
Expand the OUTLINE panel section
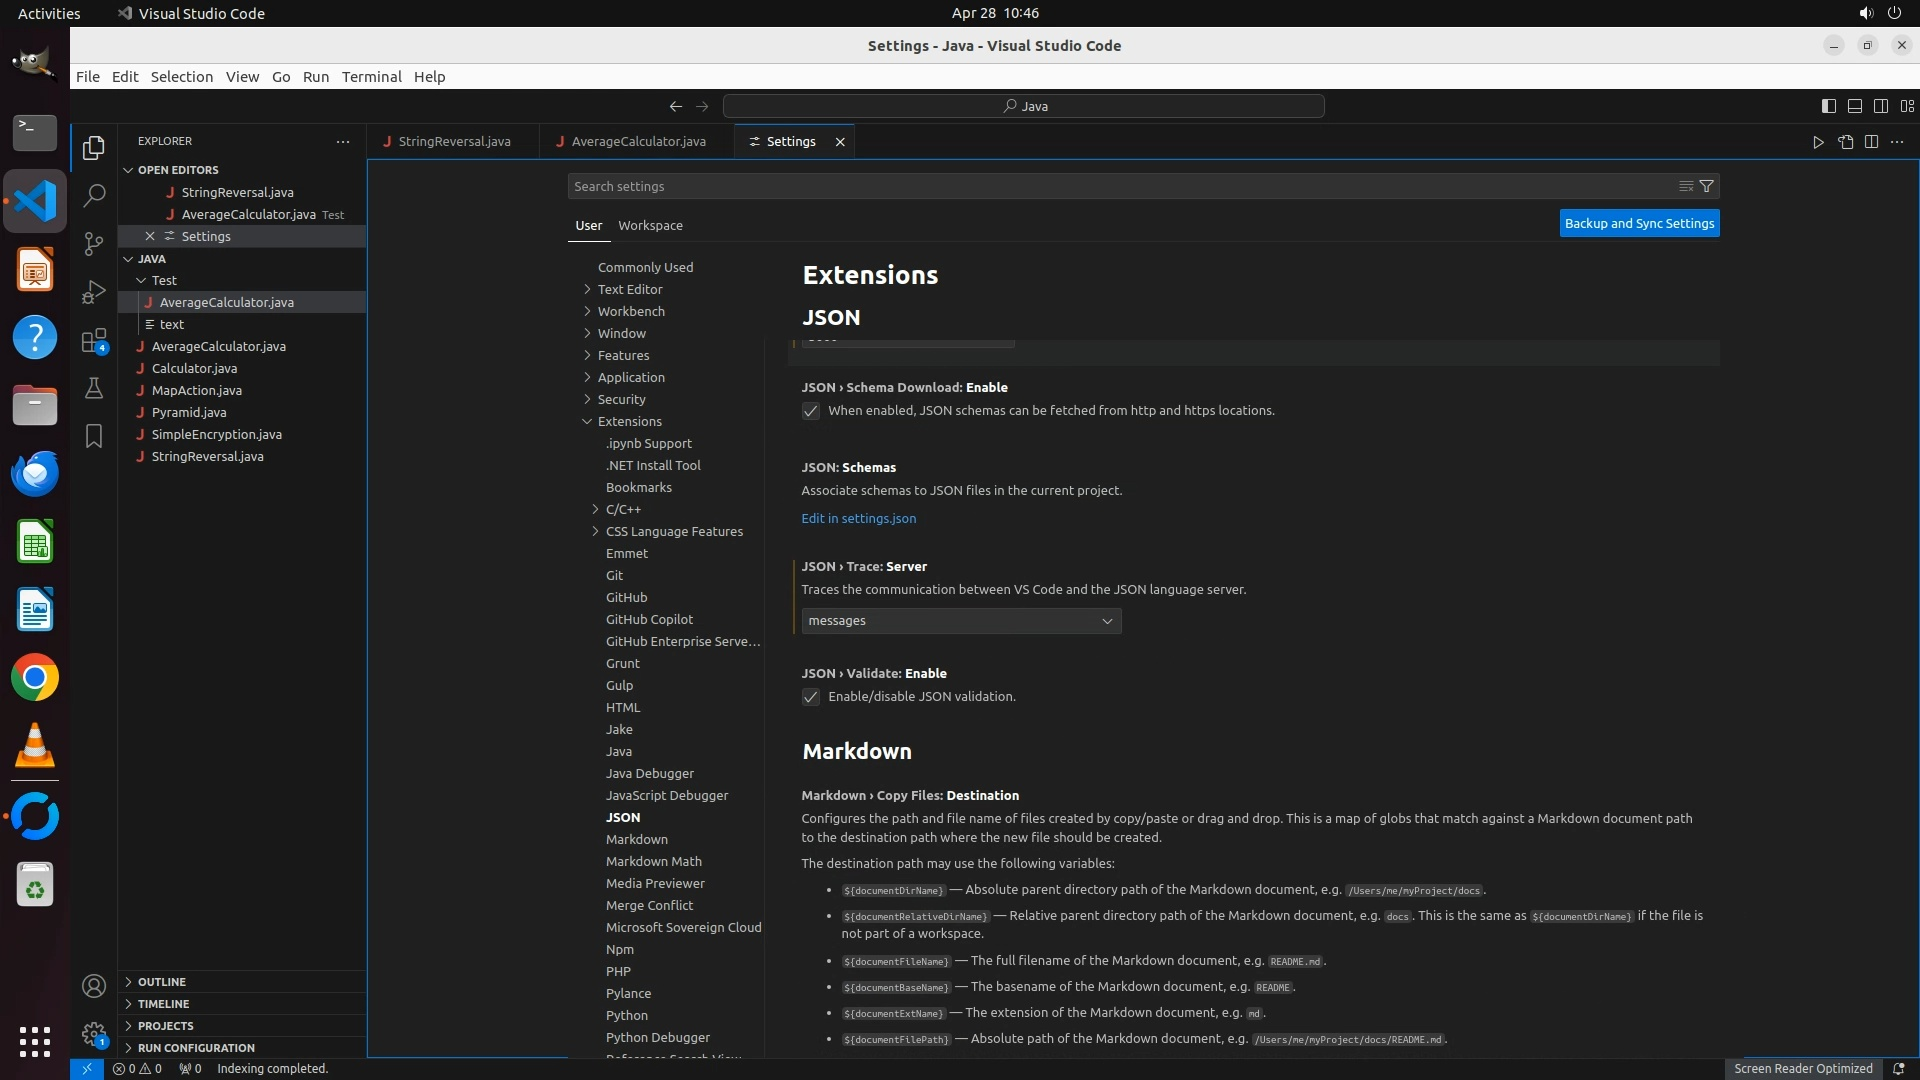point(162,982)
